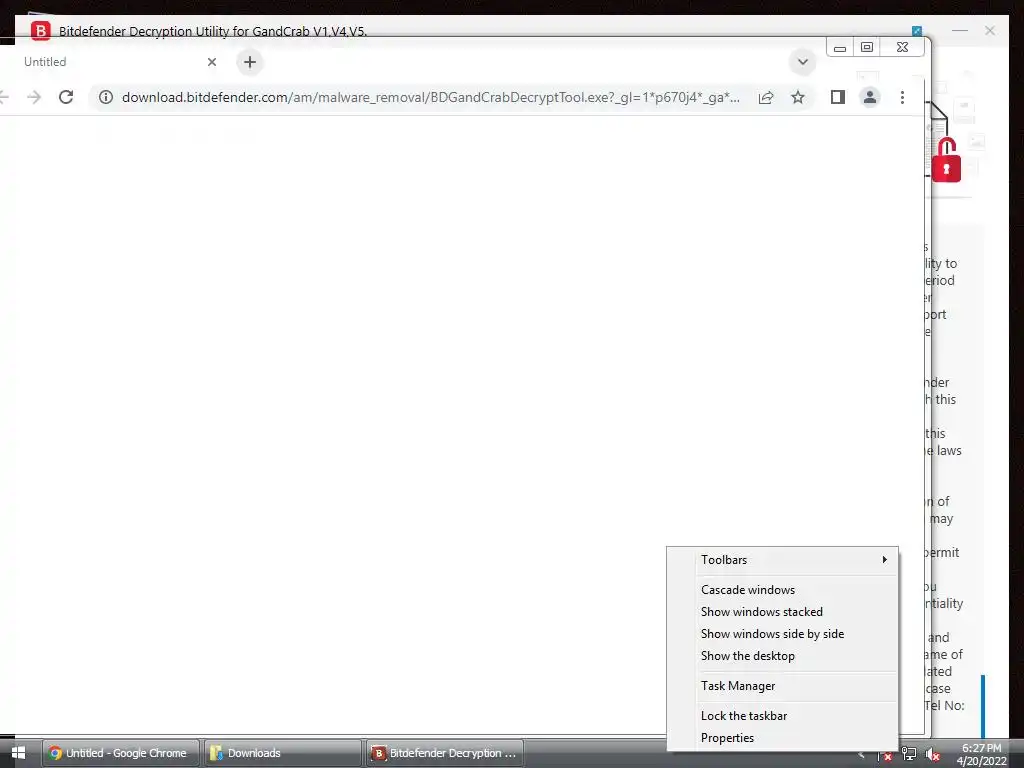Open the clock showing 6:27 PM
Screen dimensions: 1024x768
tap(982, 754)
